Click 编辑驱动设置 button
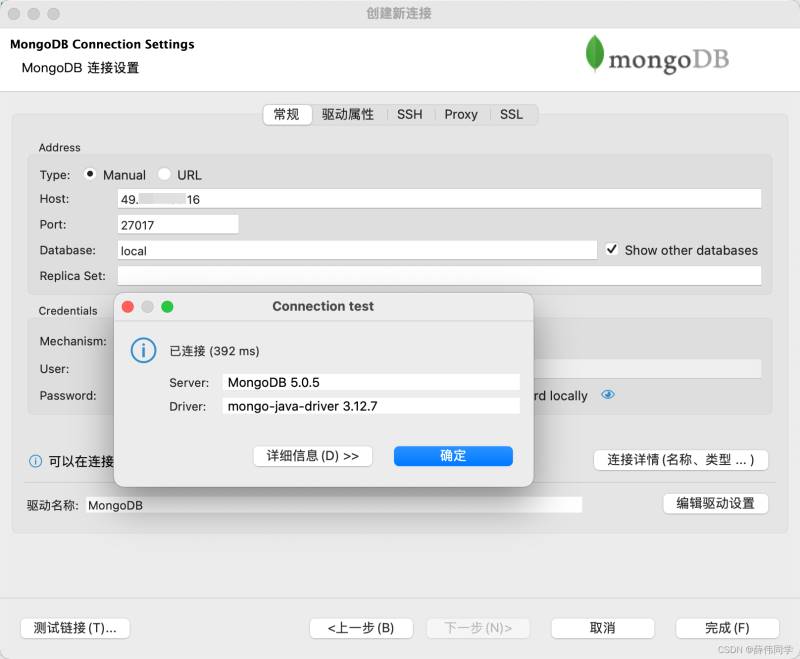 point(715,504)
